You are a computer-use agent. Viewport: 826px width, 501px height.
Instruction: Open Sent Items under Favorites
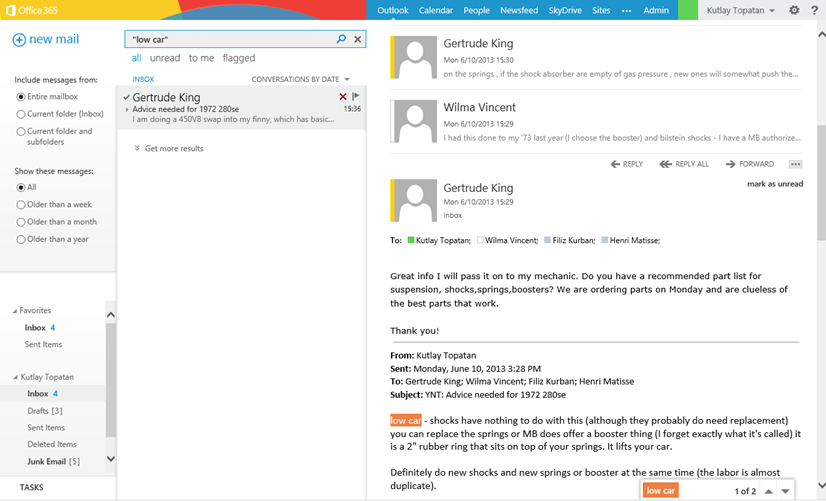coord(43,345)
